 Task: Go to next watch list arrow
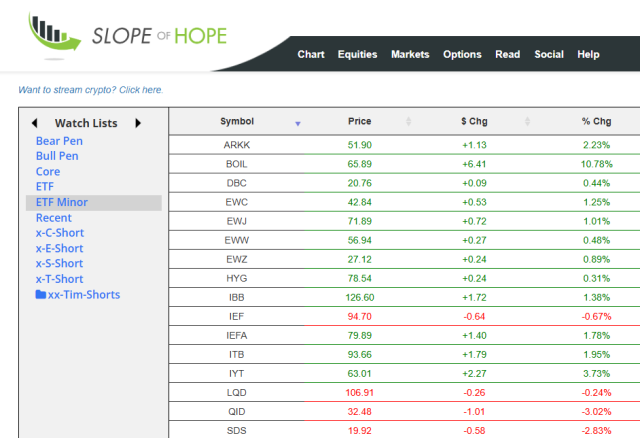click(138, 123)
